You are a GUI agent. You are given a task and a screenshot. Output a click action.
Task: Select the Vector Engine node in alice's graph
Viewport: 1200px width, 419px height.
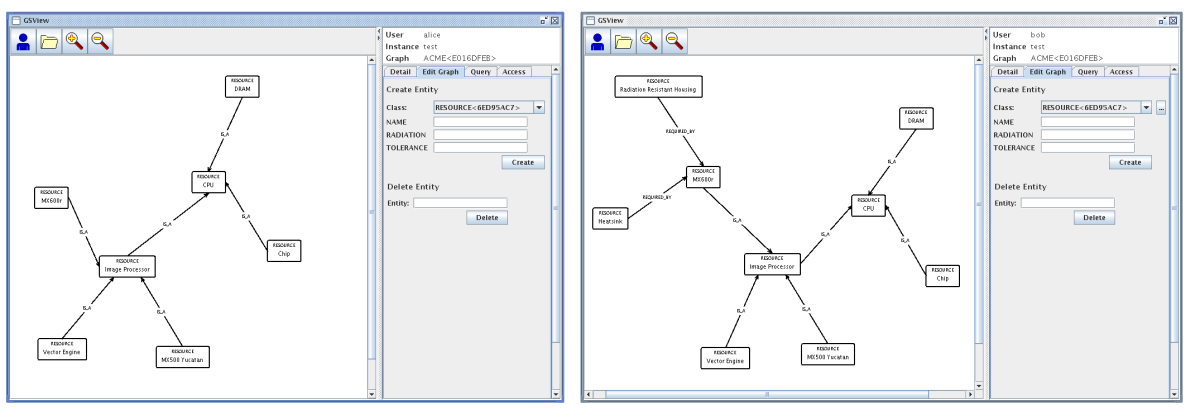coord(60,349)
